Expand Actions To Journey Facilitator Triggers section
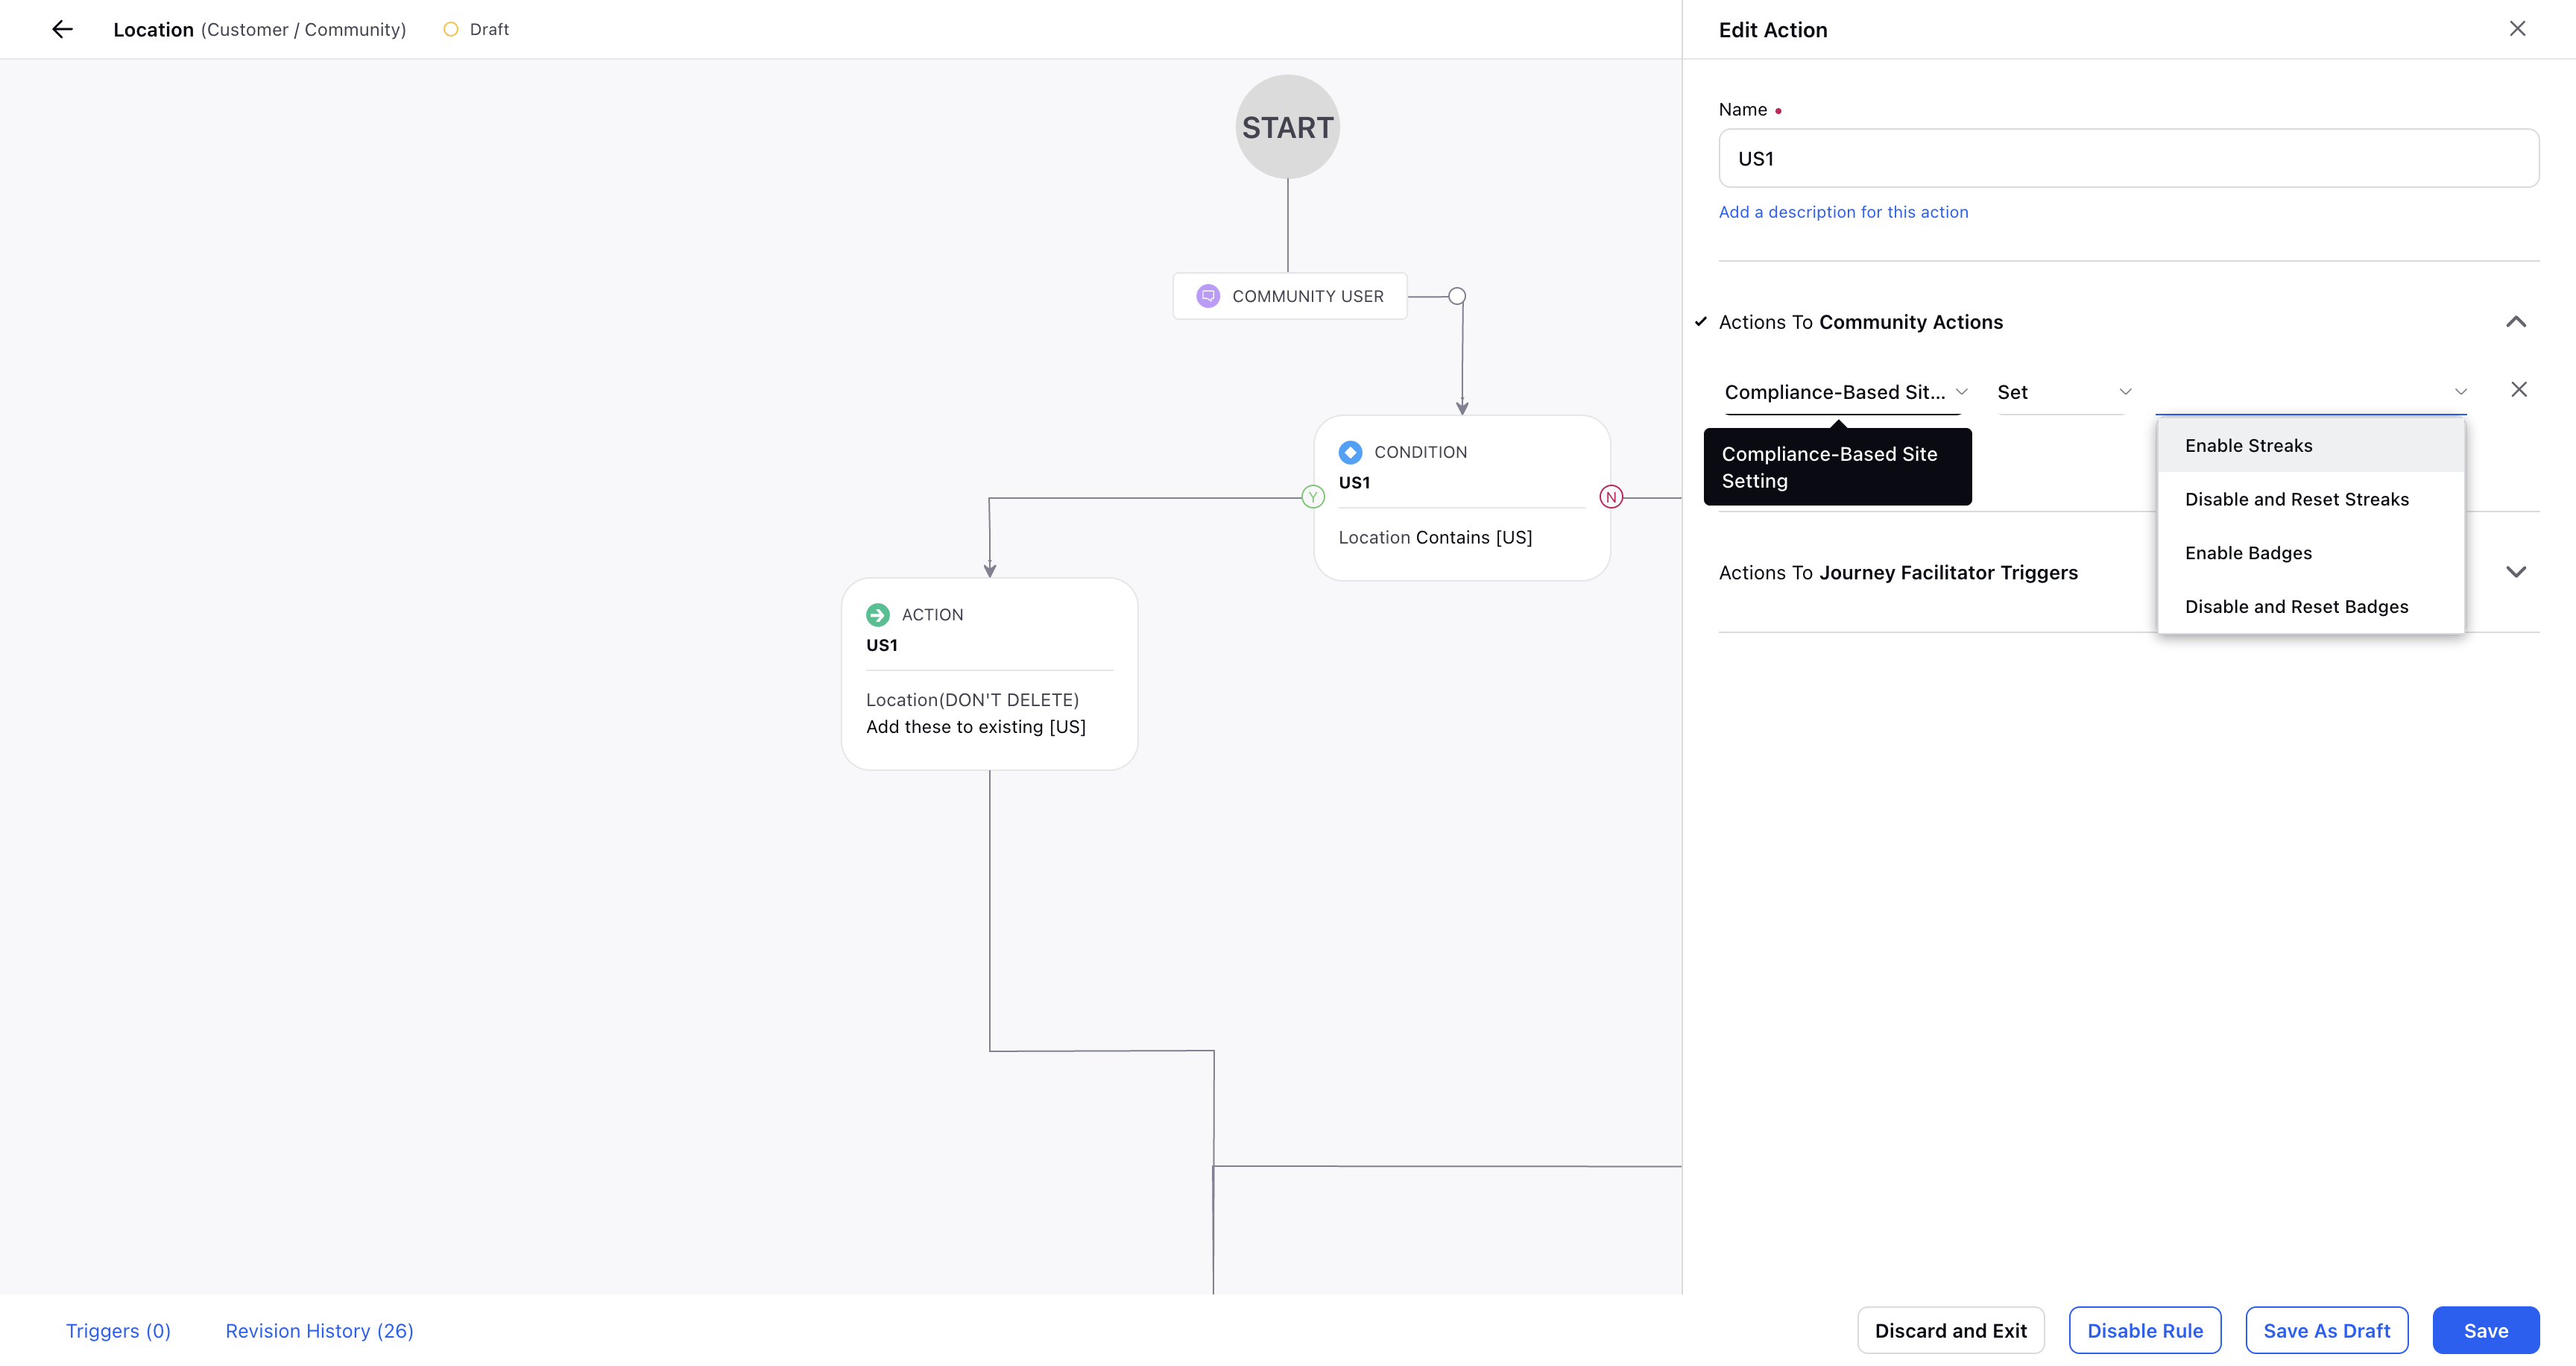The width and height of the screenshot is (2576, 1366). click(x=2516, y=572)
